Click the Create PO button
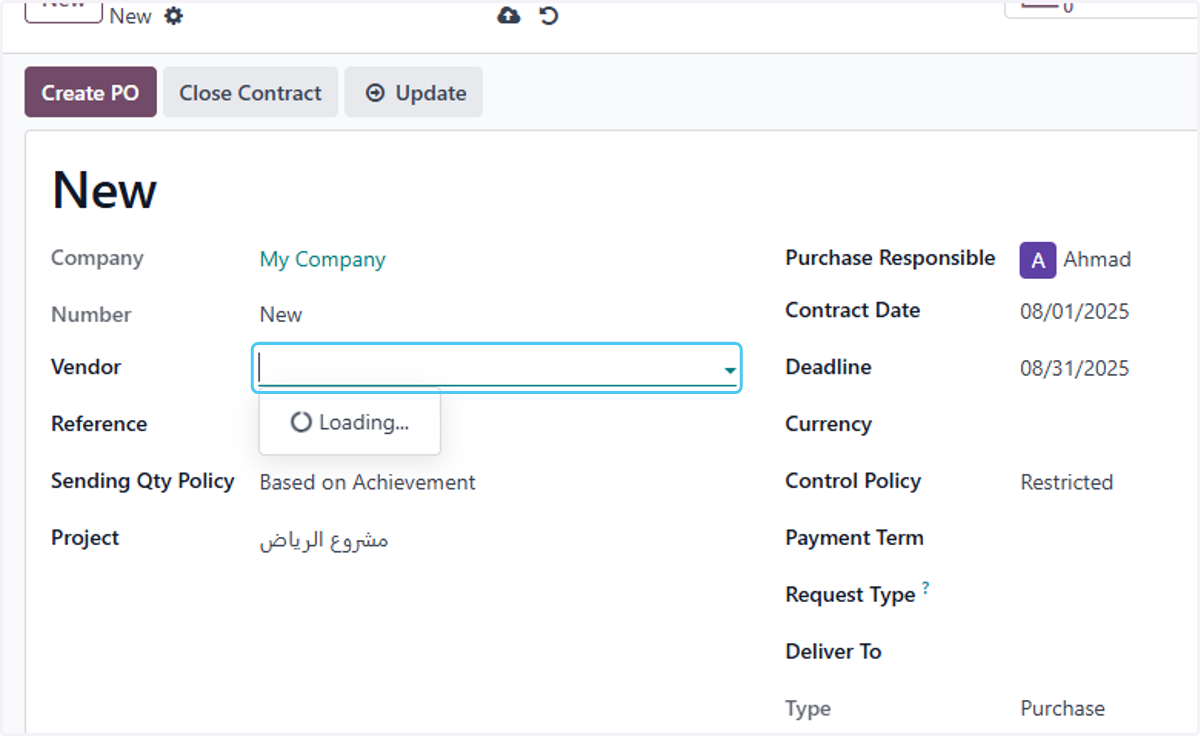 (90, 92)
